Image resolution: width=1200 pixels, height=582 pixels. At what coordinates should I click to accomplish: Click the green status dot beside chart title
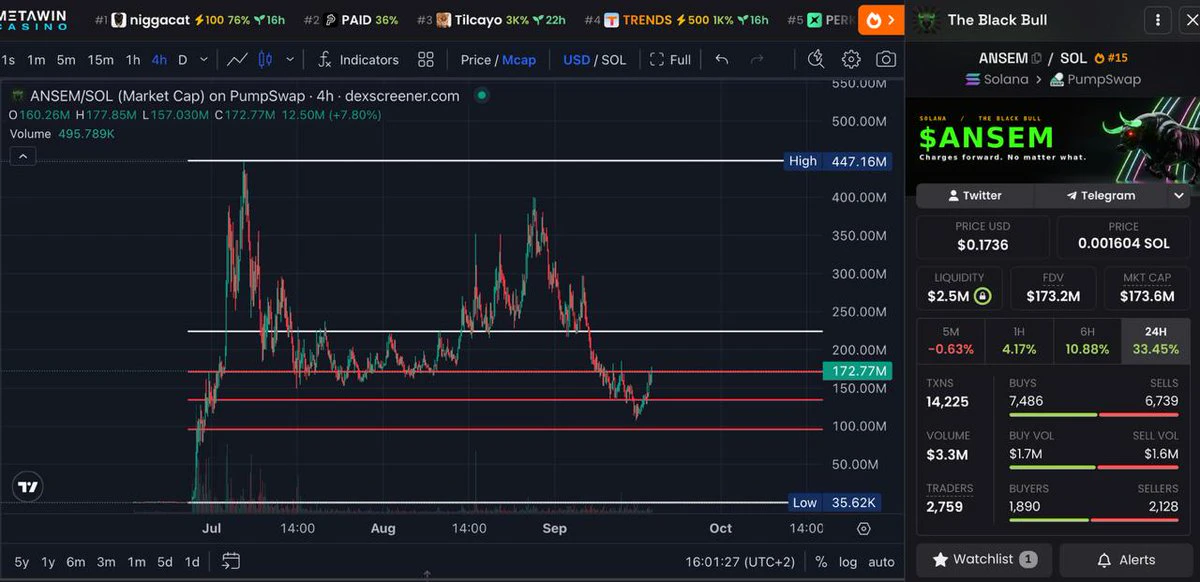click(482, 96)
